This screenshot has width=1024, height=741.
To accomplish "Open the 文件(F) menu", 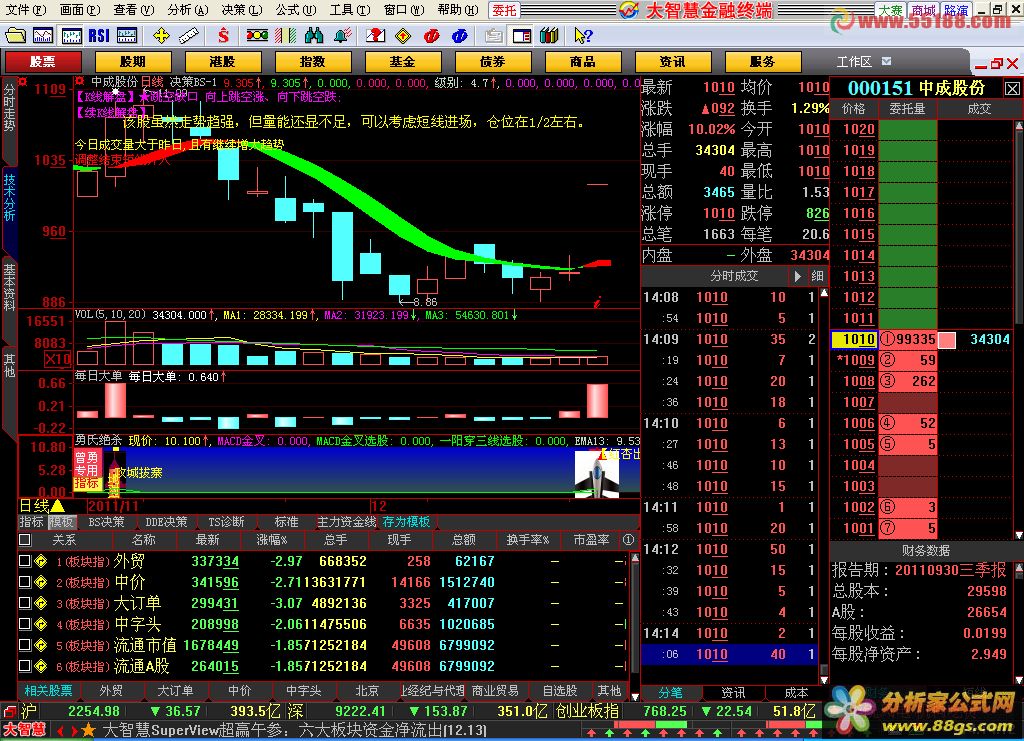I will click(x=25, y=10).
